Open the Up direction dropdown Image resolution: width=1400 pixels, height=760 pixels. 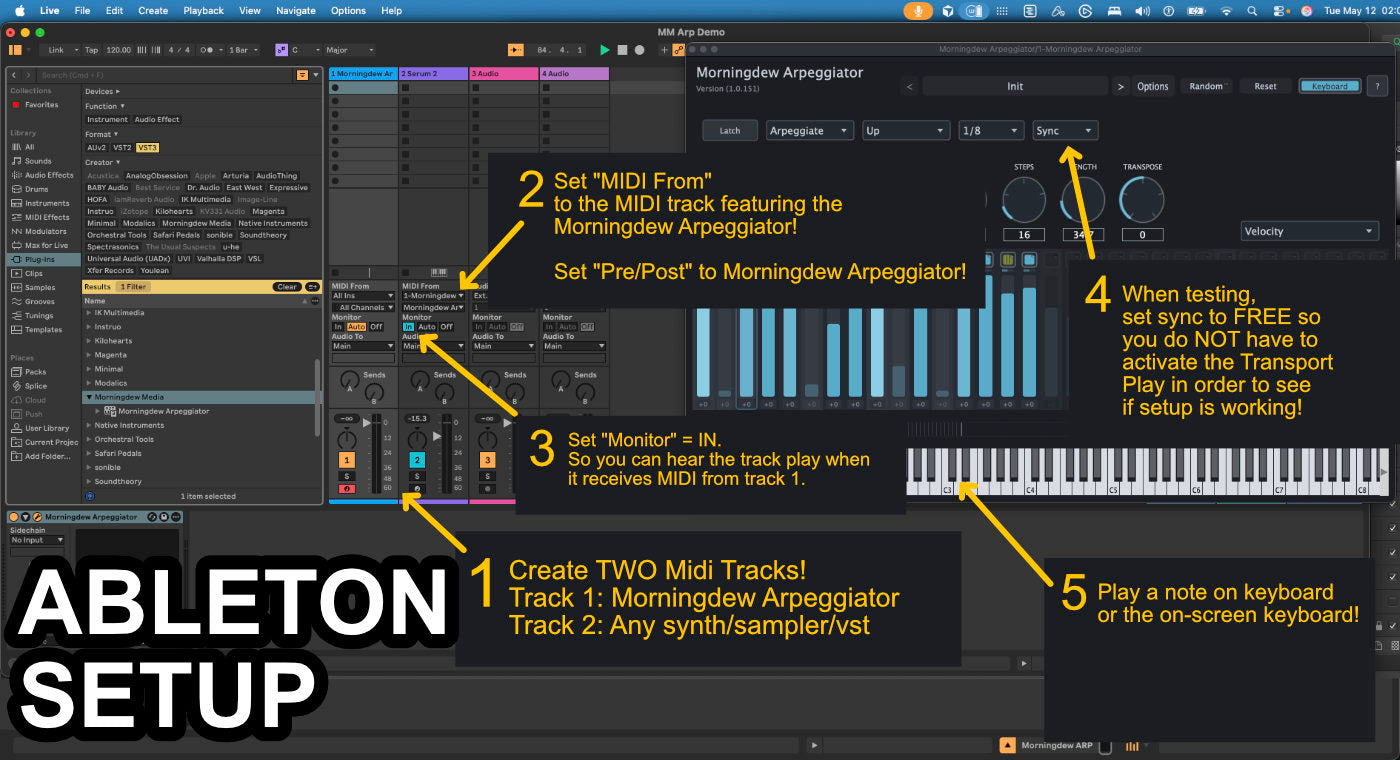point(906,130)
